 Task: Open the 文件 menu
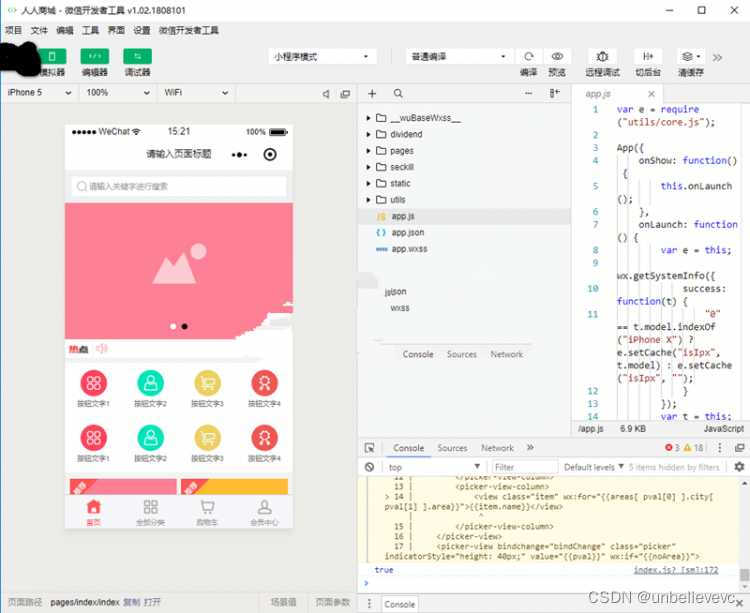point(39,30)
